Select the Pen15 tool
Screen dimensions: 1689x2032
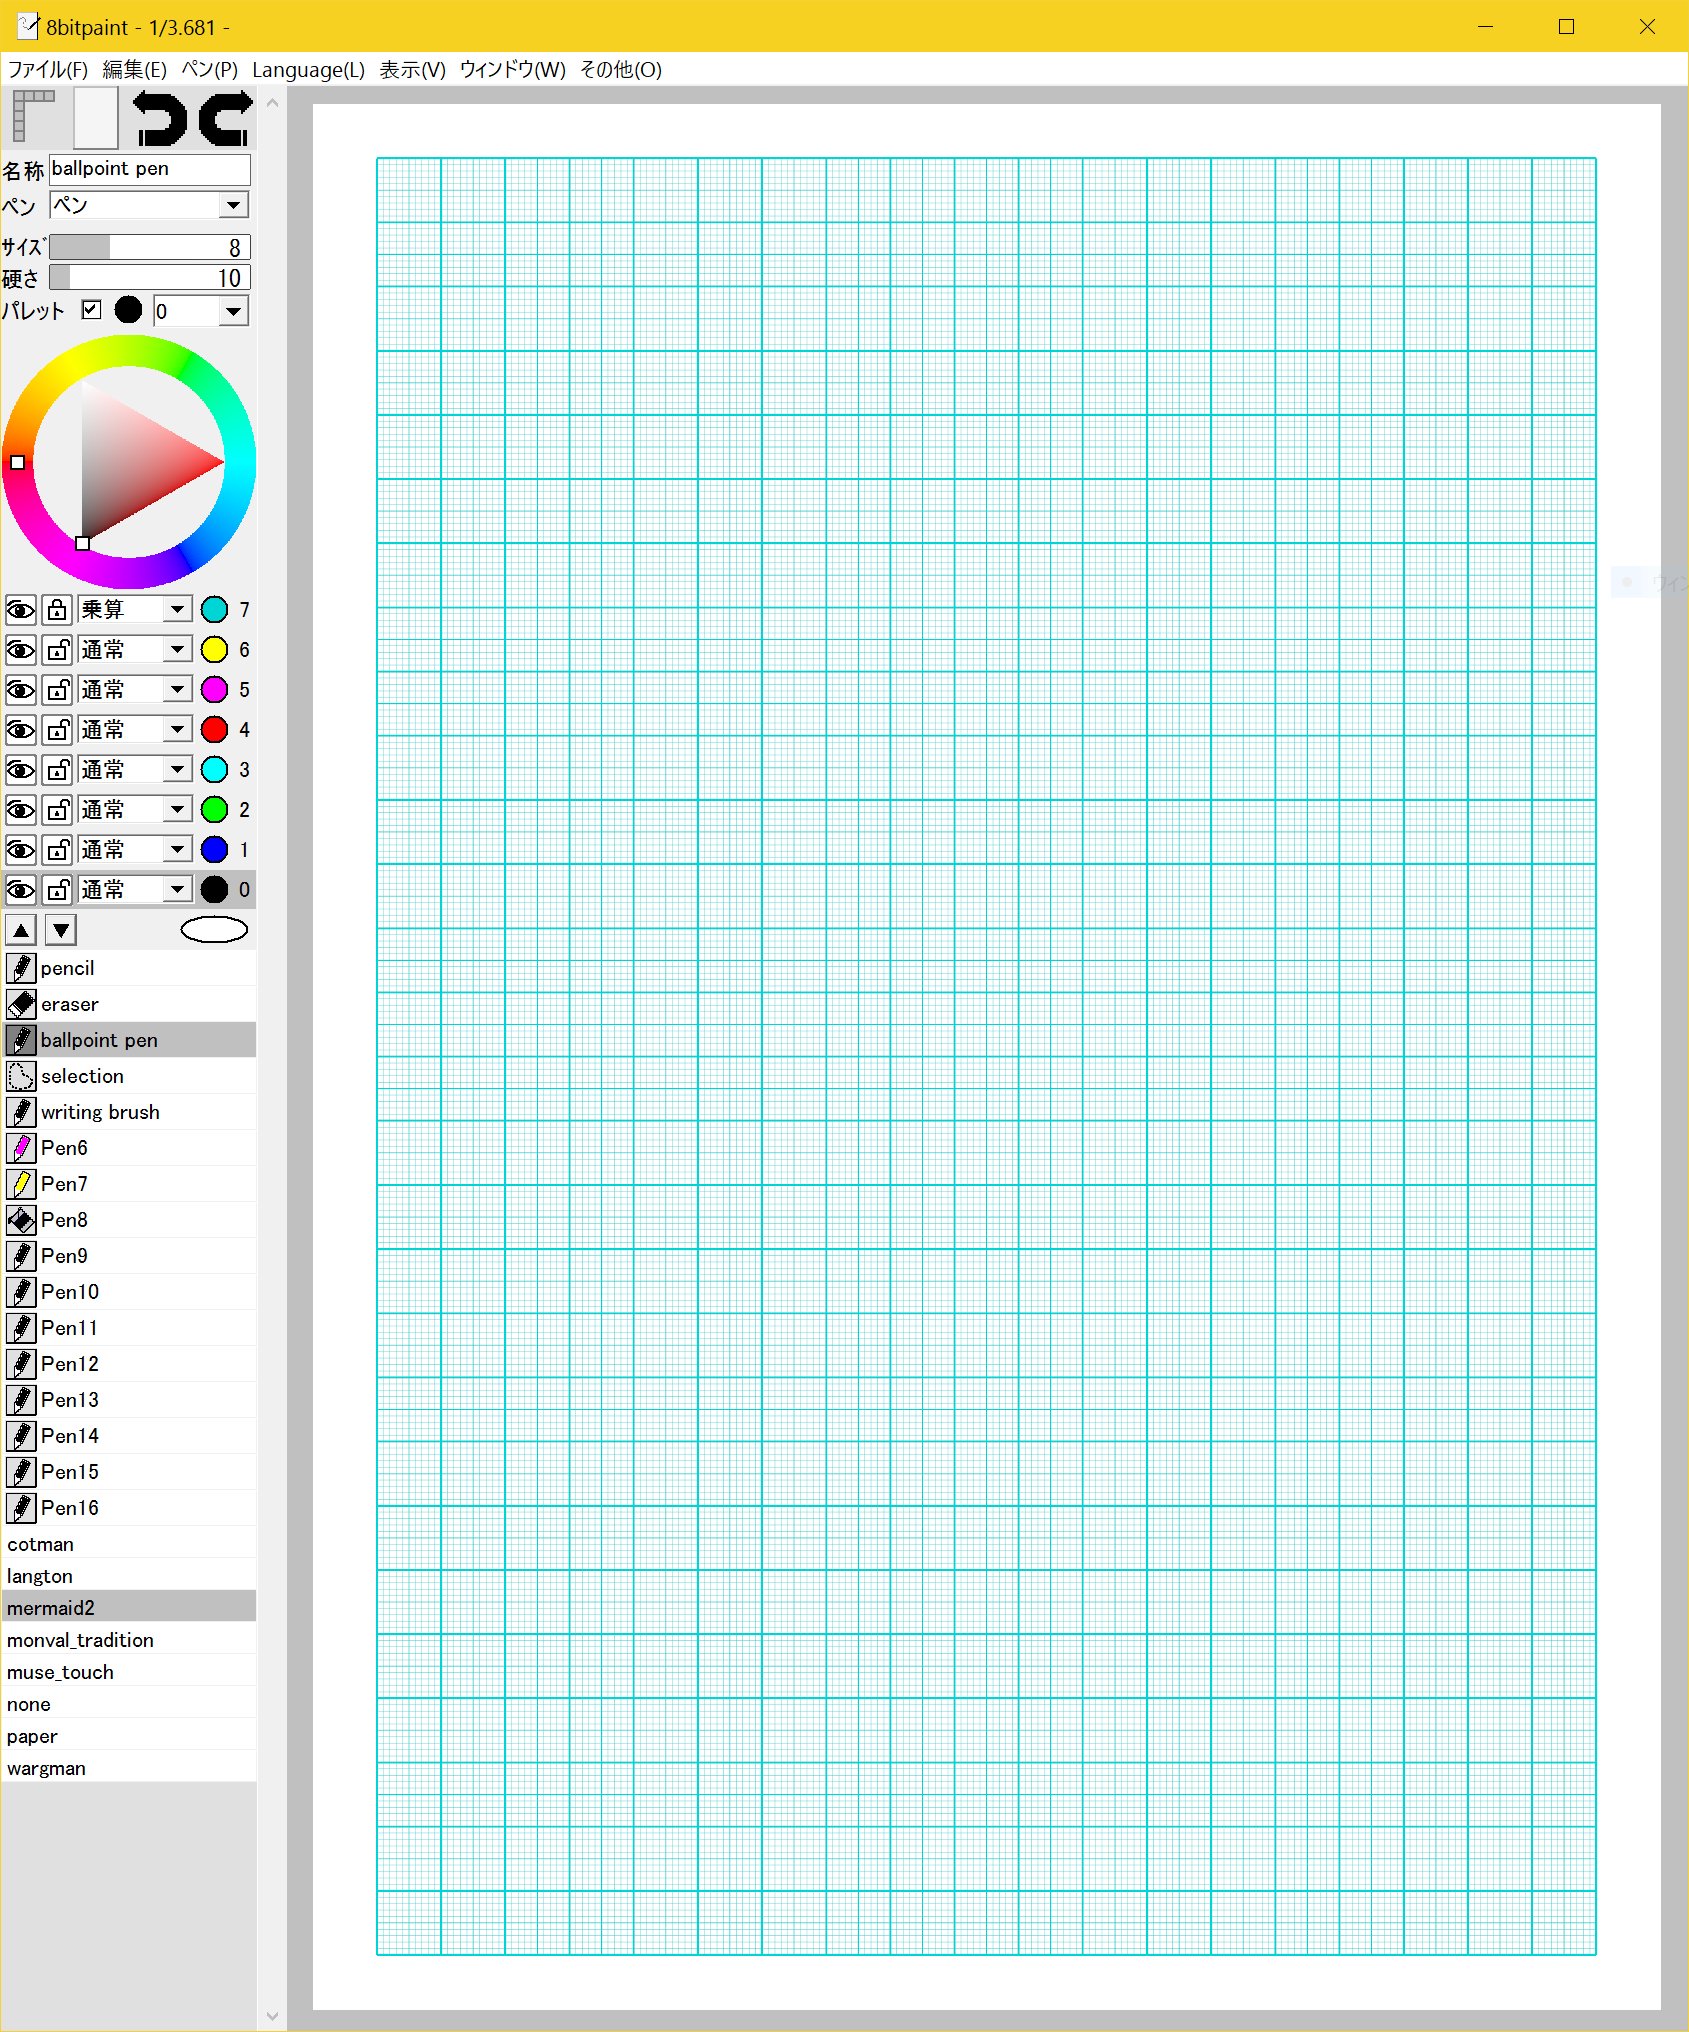point(128,1472)
